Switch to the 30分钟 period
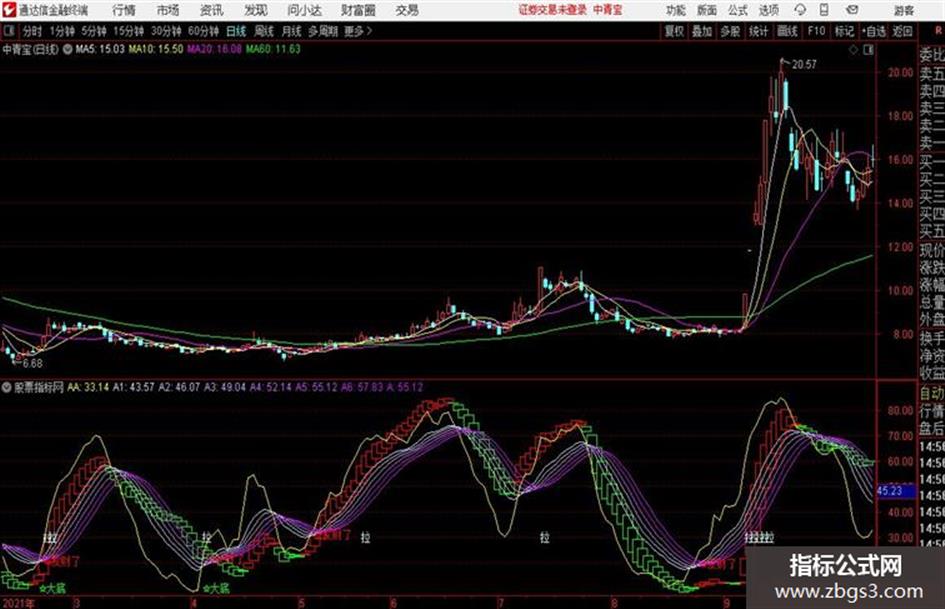The height and width of the screenshot is (609, 945). [166, 31]
